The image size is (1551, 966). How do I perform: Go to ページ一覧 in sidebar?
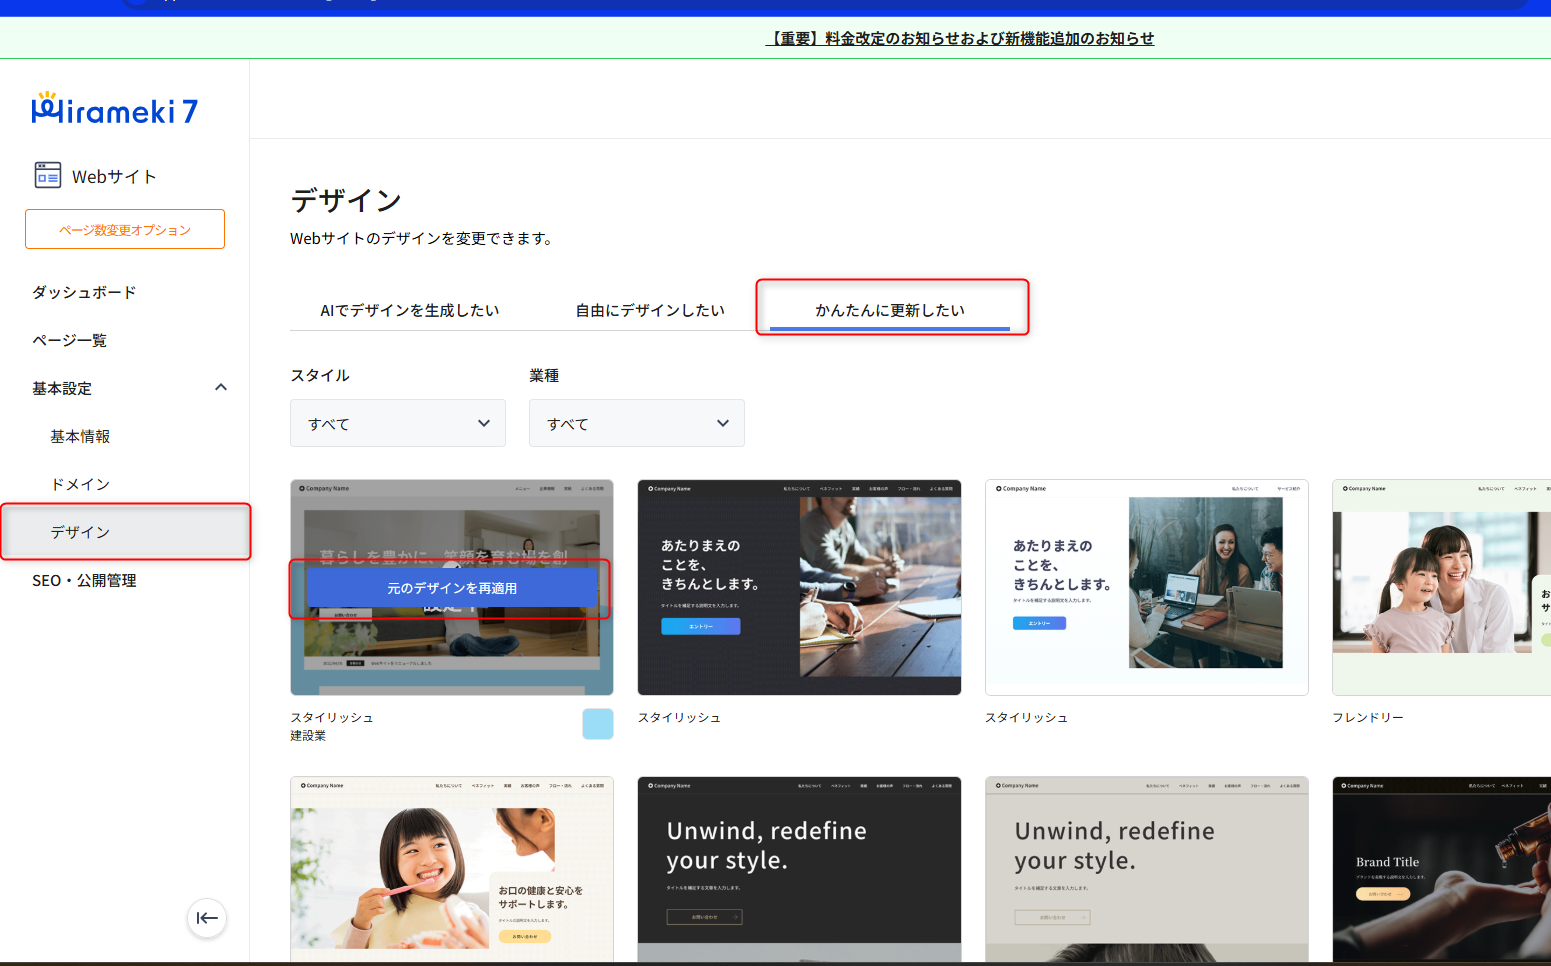(70, 340)
